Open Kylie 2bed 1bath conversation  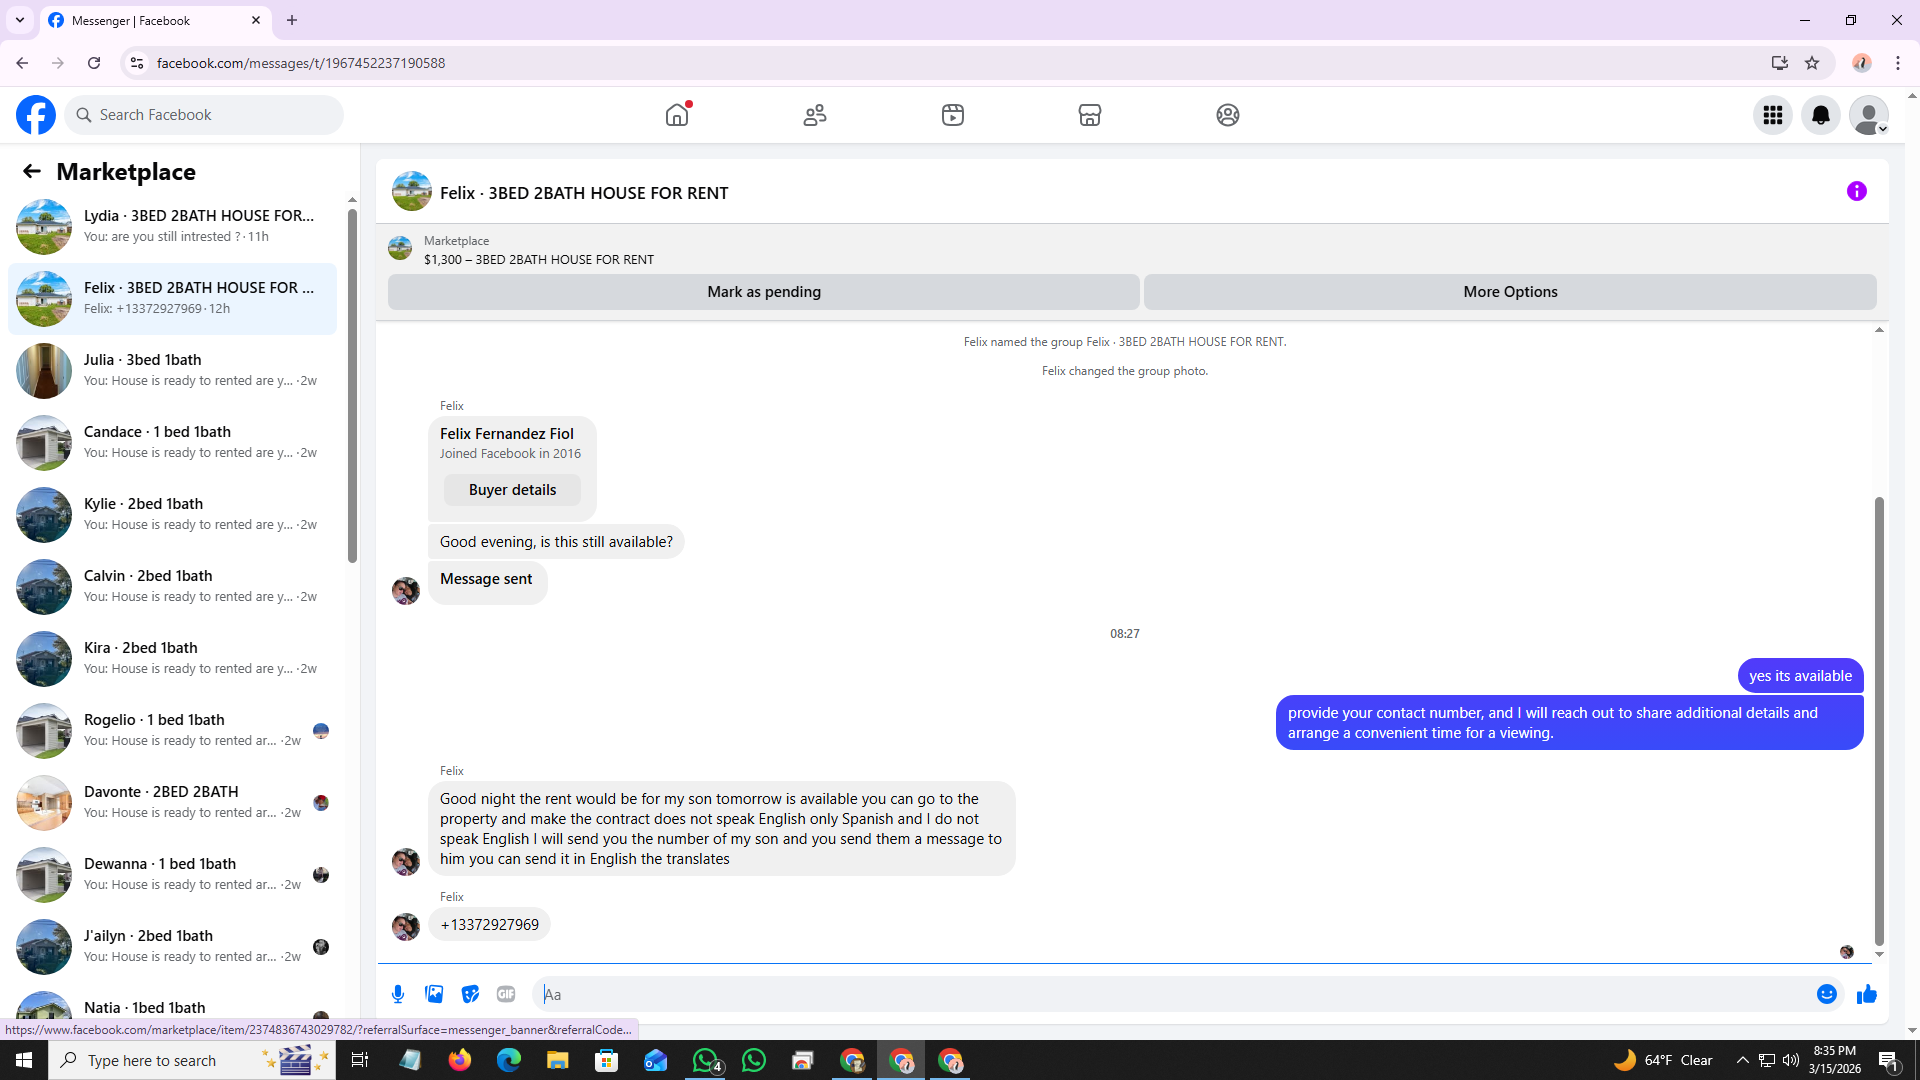[172, 514]
